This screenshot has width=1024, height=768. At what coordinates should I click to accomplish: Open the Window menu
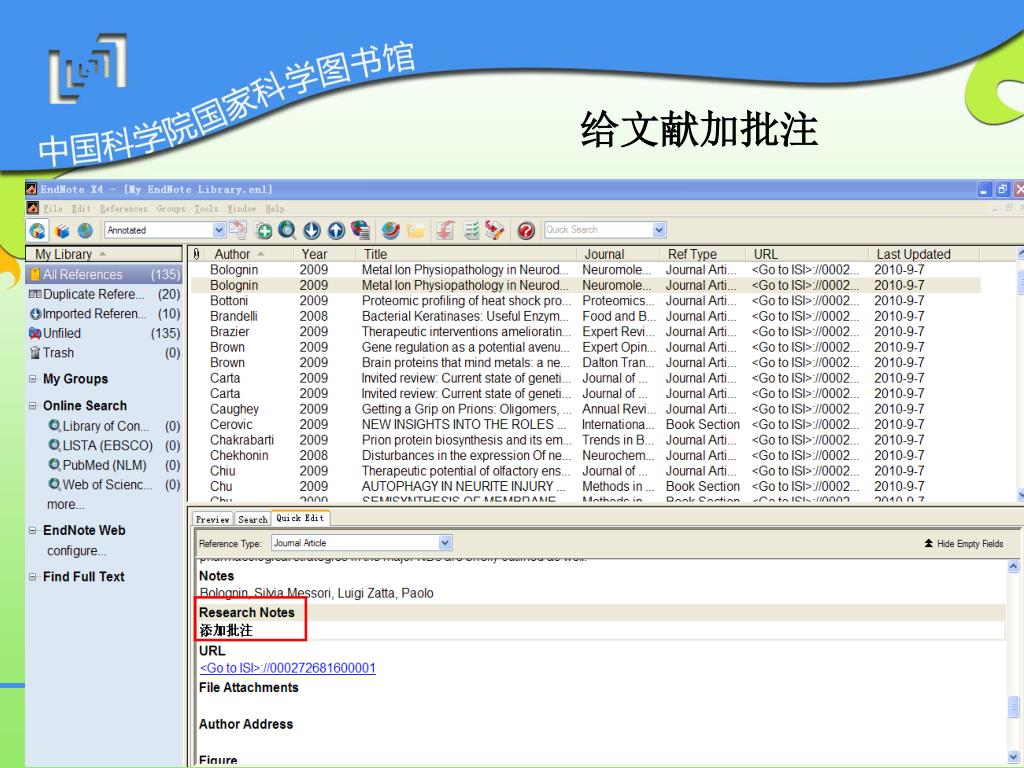(x=242, y=208)
